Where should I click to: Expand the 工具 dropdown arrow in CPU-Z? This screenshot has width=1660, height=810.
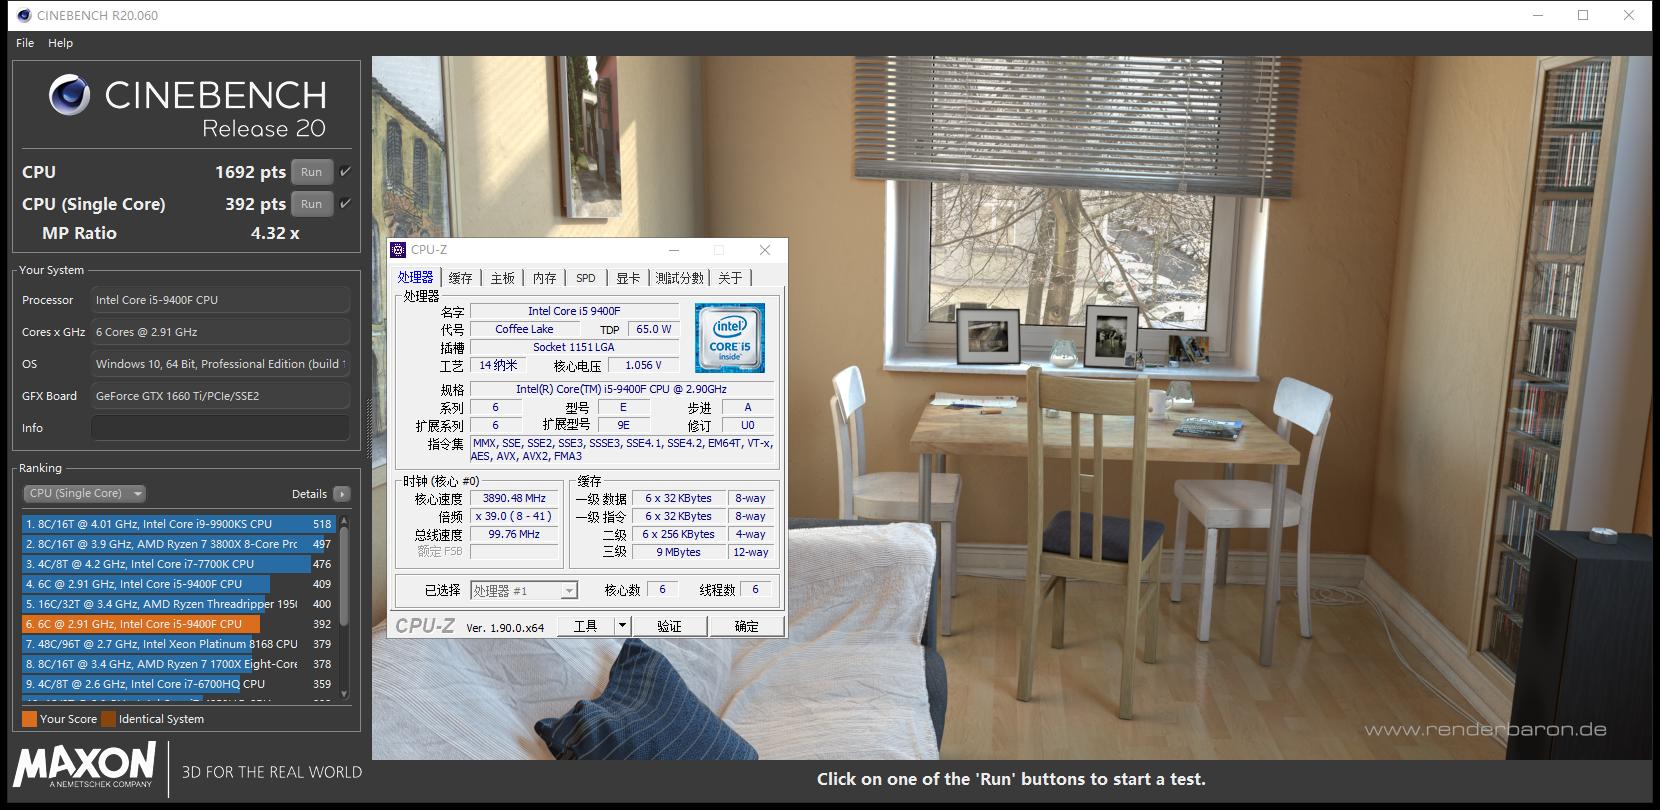(622, 626)
